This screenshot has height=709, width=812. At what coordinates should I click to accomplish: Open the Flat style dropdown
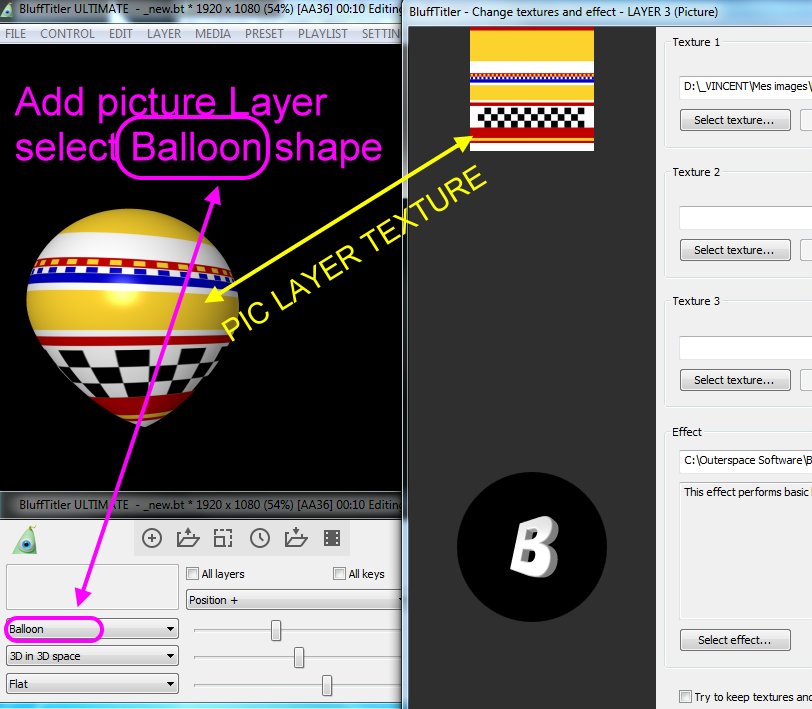click(92, 685)
